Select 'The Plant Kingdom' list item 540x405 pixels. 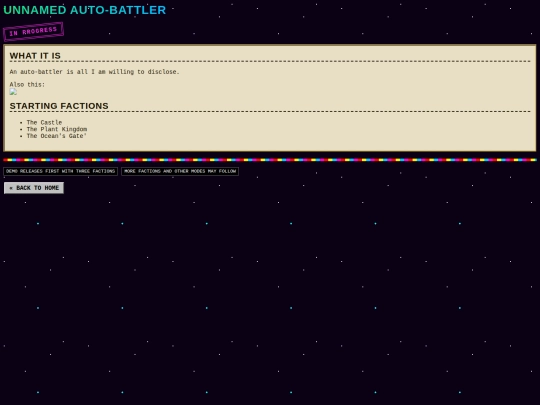click(x=57, y=129)
